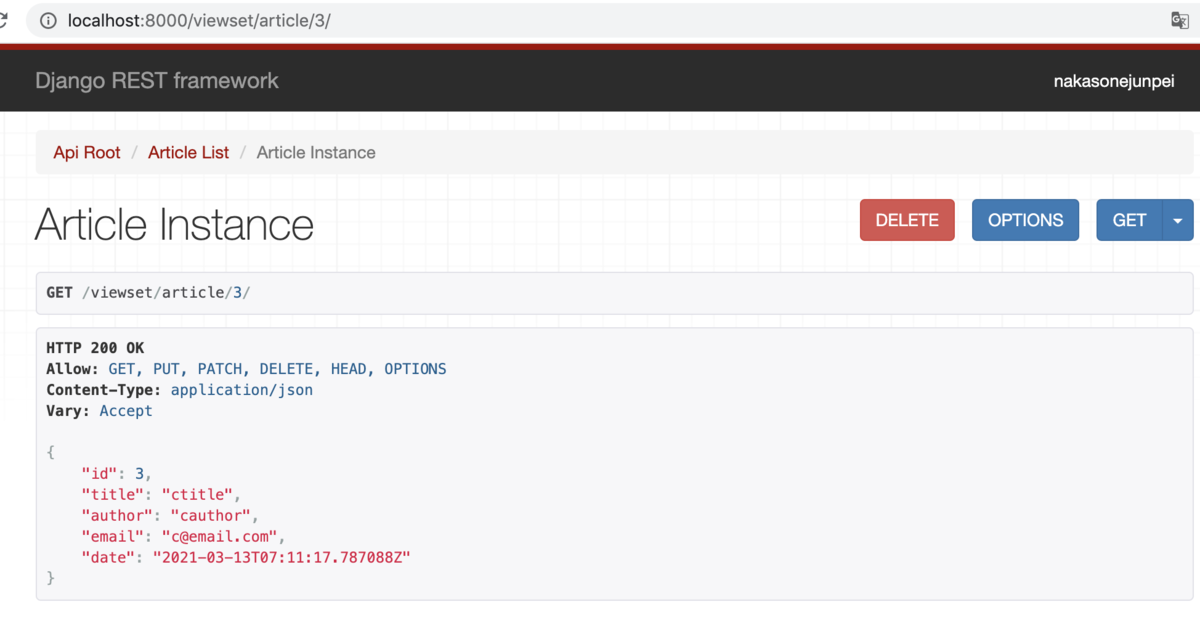Click the Article Instance breadcrumb label
1200x623 pixels.
315,152
